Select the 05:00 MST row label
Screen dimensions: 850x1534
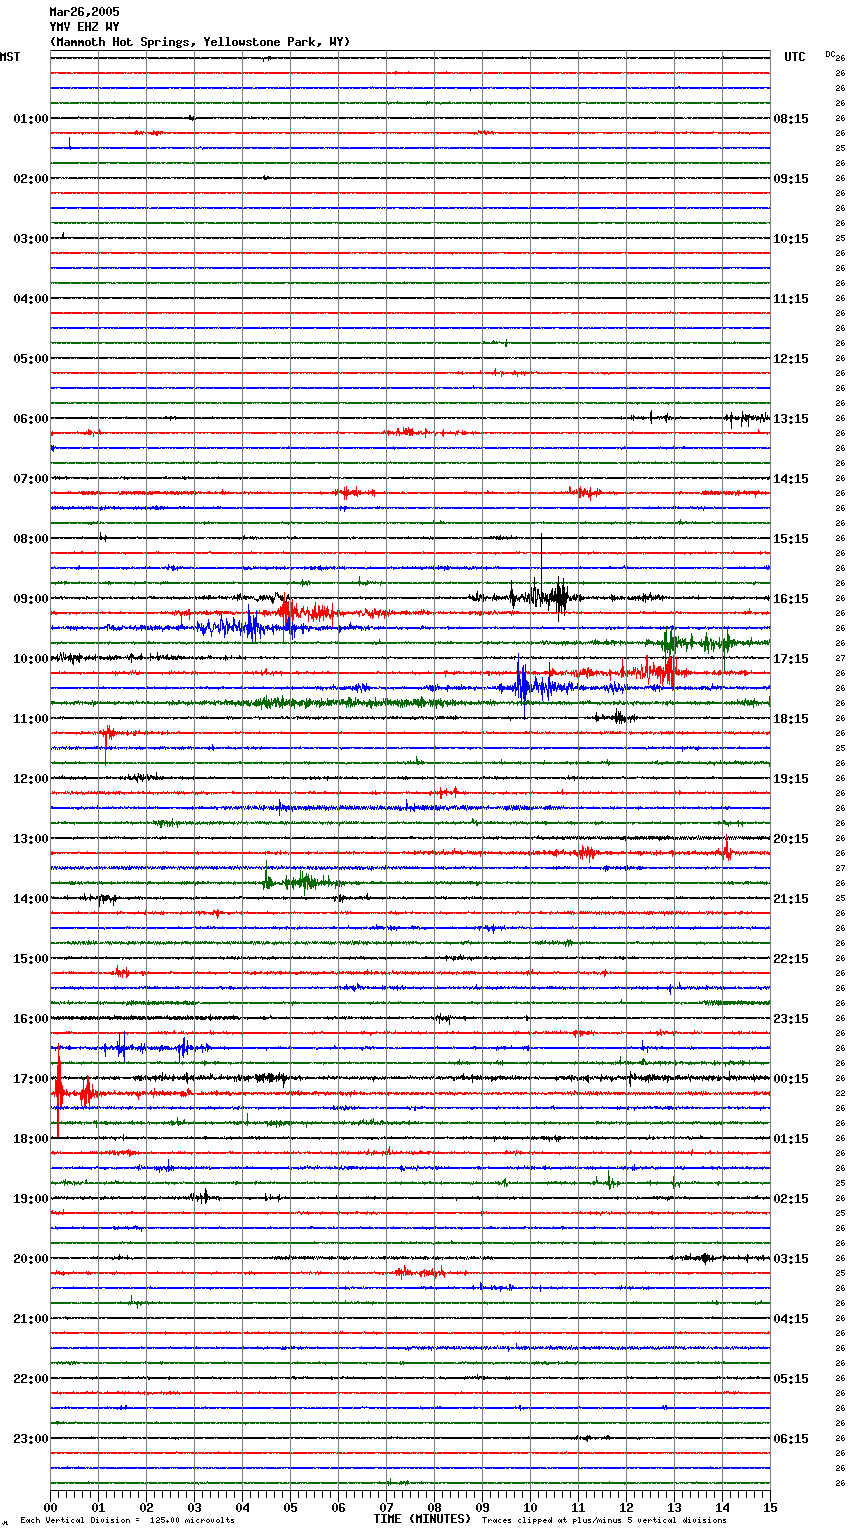(31, 359)
